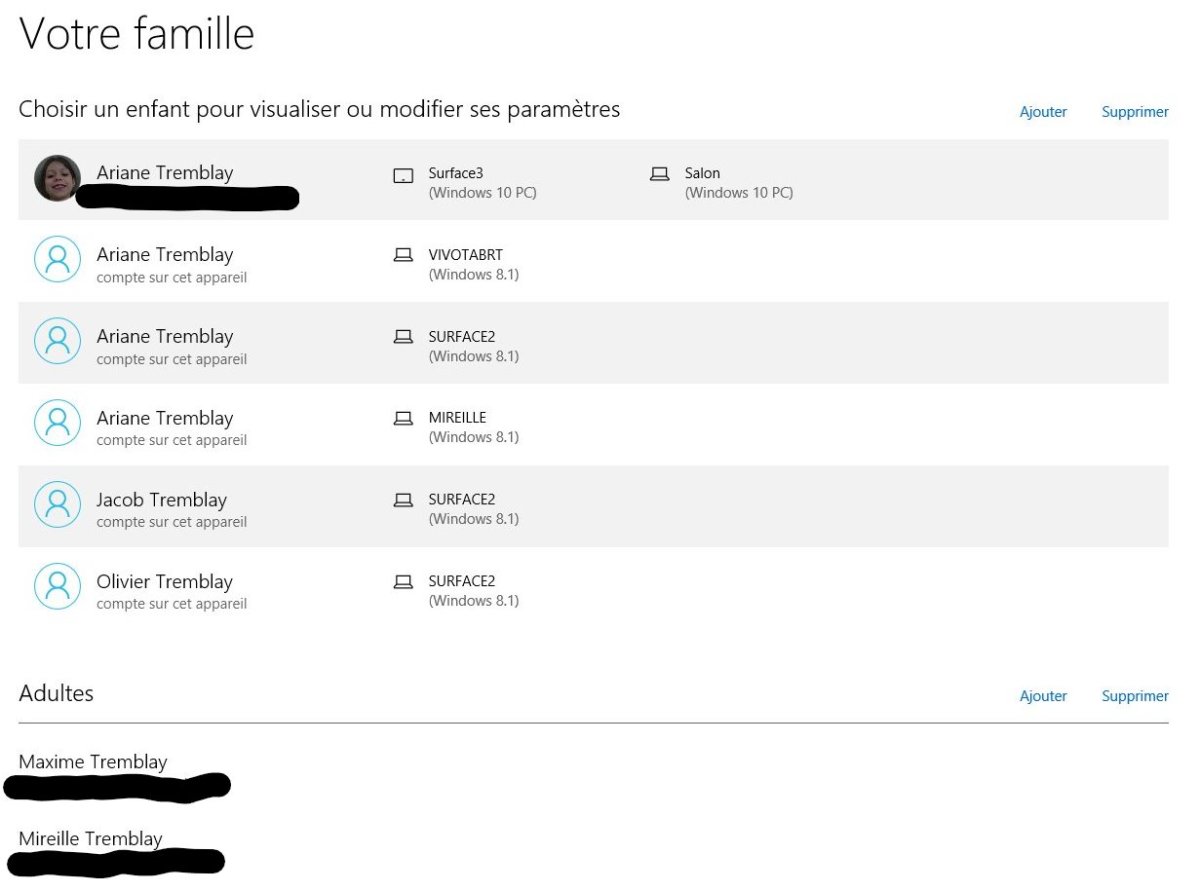Click the VIVOTABRT laptop device icon

[403, 256]
